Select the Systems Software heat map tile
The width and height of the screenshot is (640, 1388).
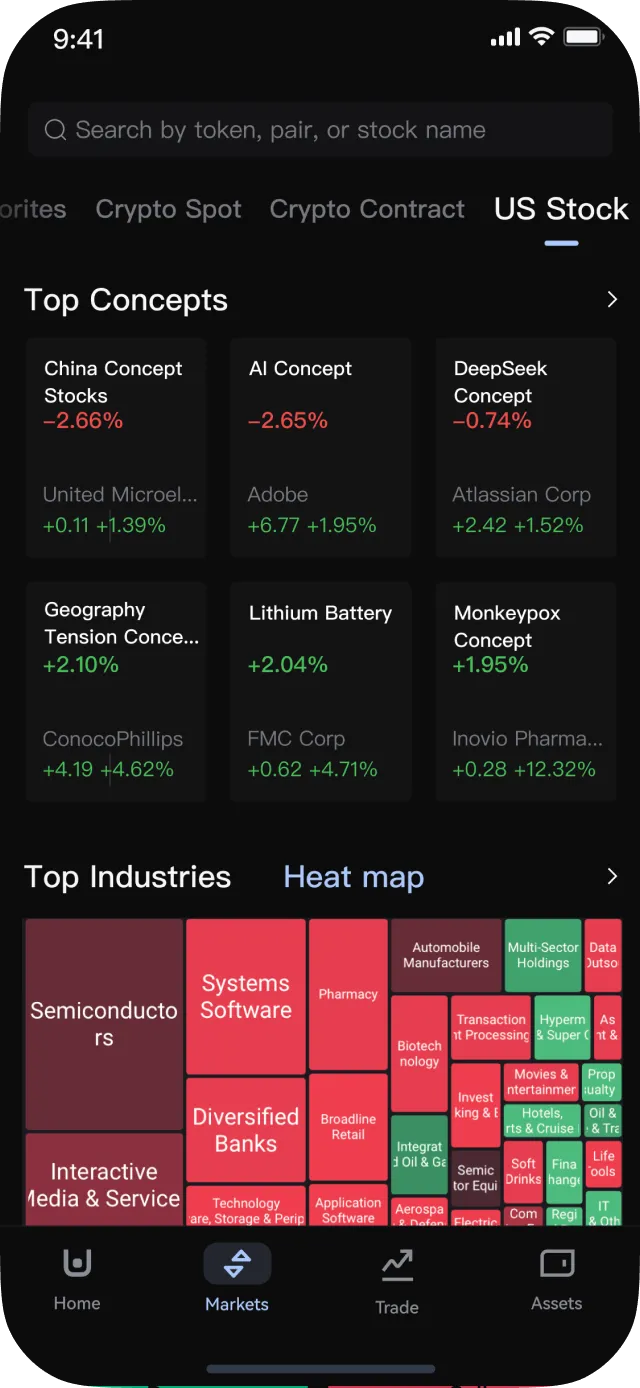click(246, 997)
